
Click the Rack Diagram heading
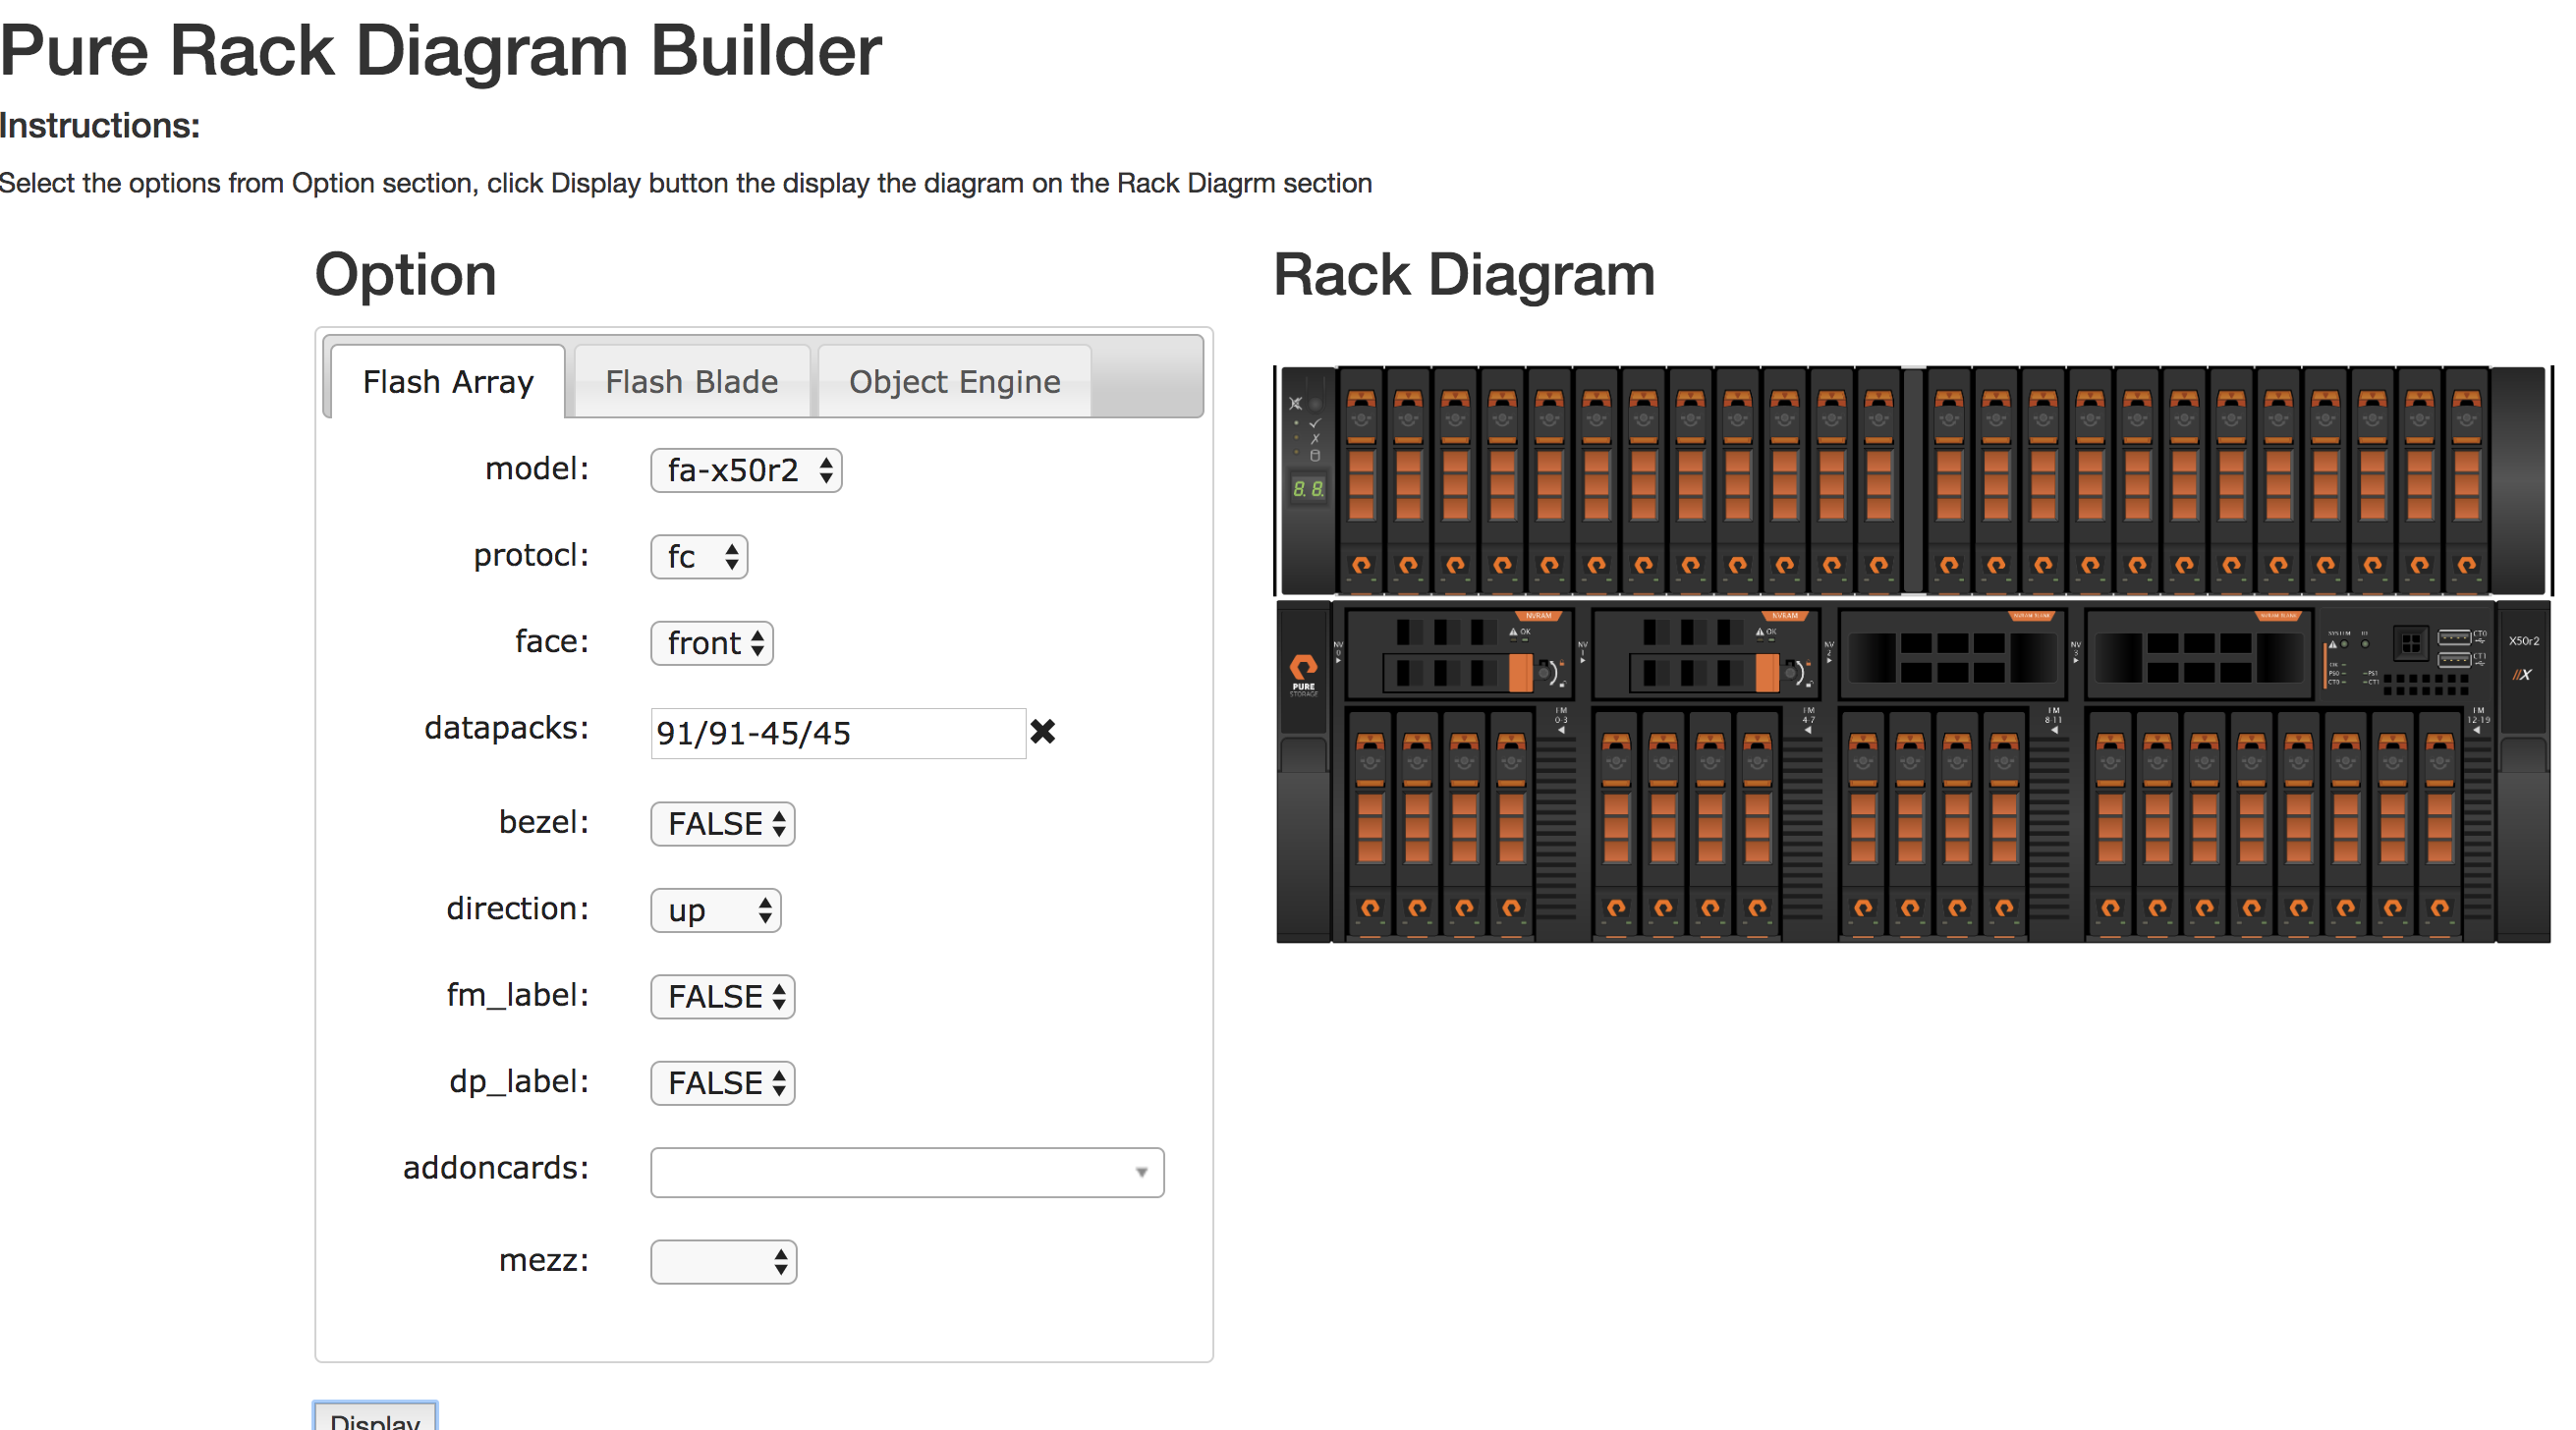(1463, 274)
